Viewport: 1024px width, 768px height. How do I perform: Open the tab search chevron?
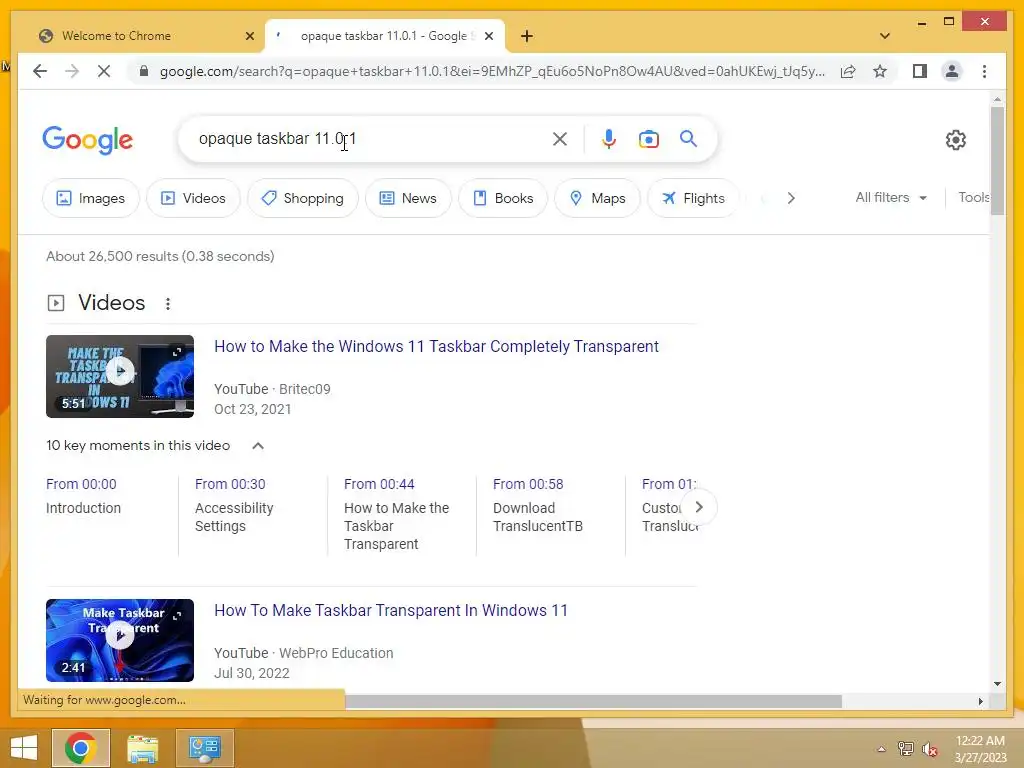pyautogui.click(x=884, y=36)
